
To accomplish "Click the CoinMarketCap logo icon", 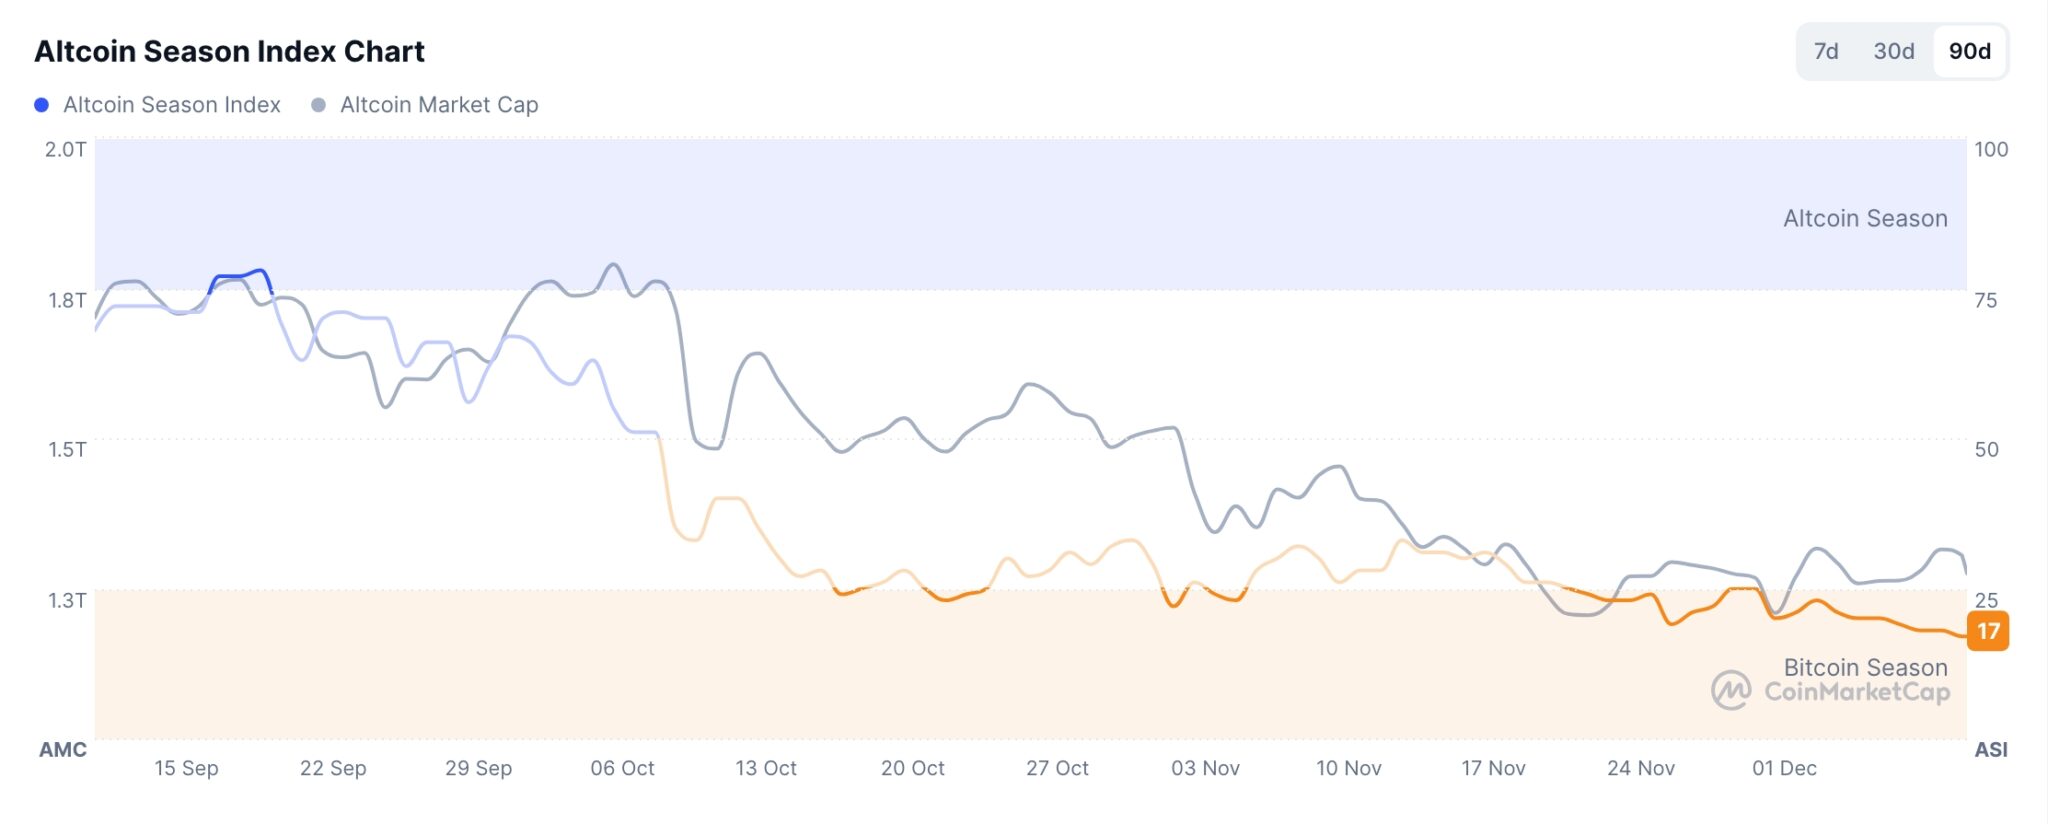I will tap(1731, 690).
